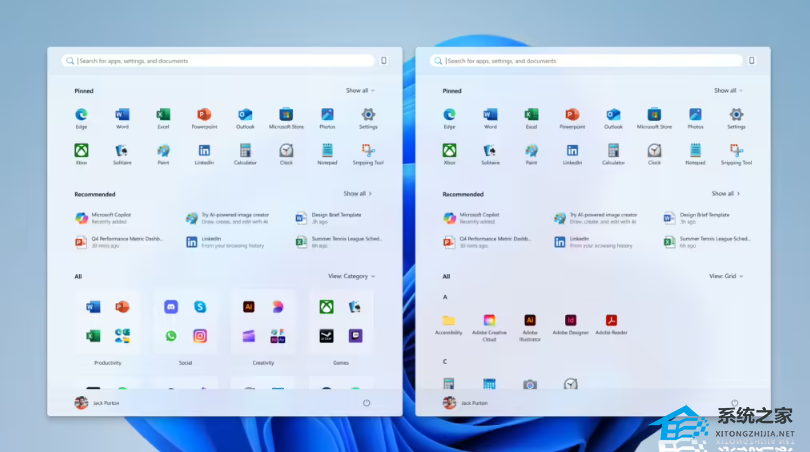Expand Pinned Show all in the left menu
Screen dimensions: 810x452
pos(359,91)
